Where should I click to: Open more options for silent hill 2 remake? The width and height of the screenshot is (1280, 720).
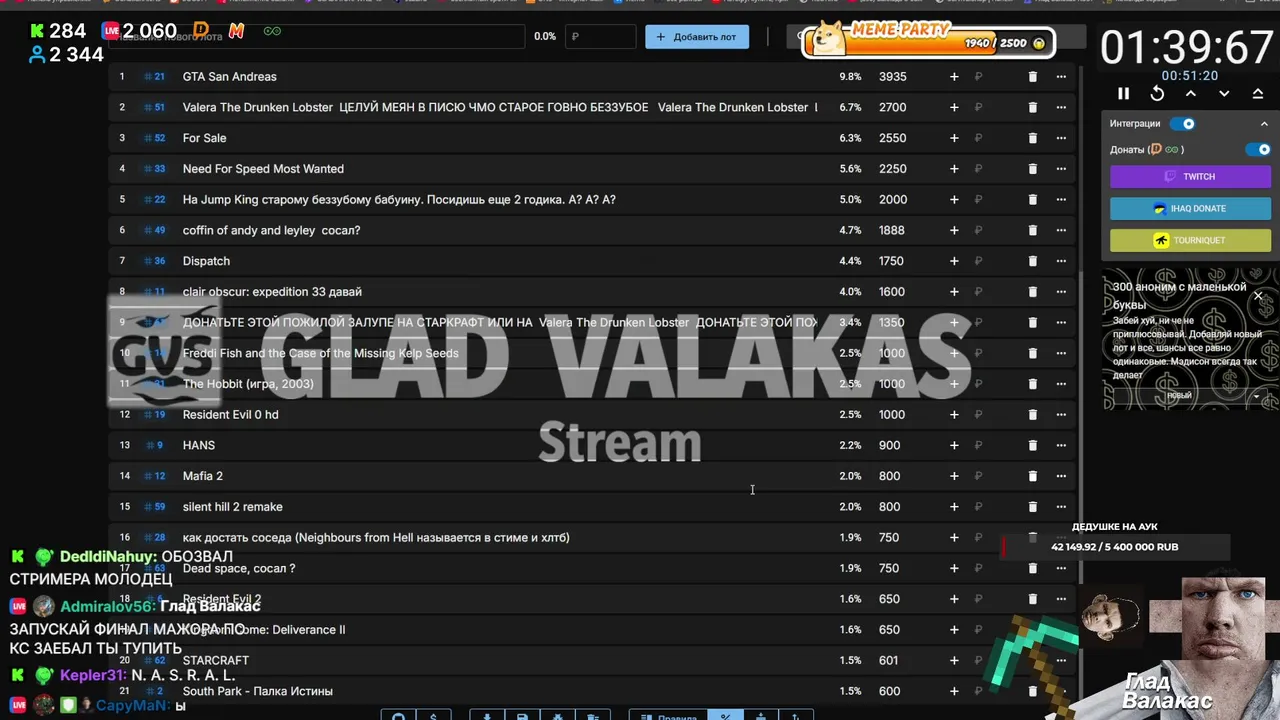coord(1061,507)
